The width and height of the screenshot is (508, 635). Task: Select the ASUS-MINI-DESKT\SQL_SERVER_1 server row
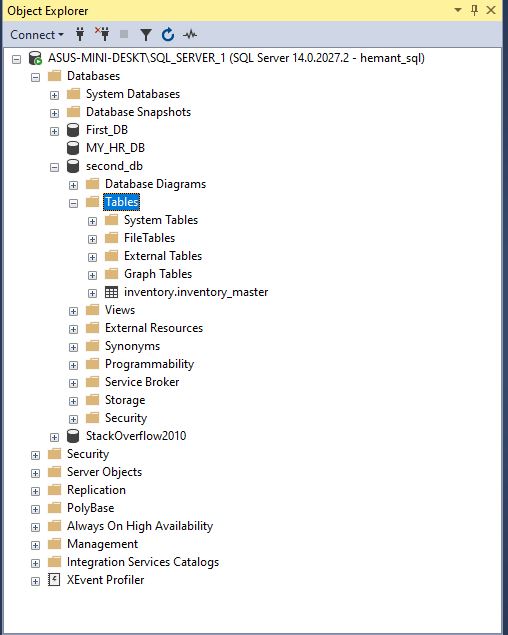coord(236,58)
